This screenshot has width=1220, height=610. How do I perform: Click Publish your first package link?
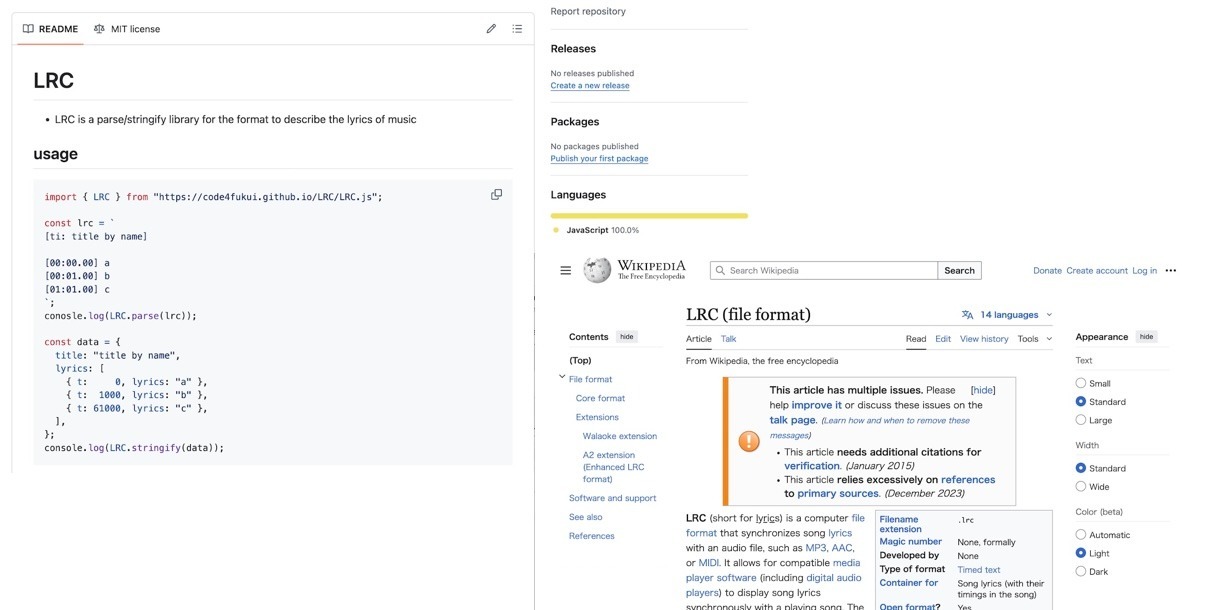tap(599, 159)
